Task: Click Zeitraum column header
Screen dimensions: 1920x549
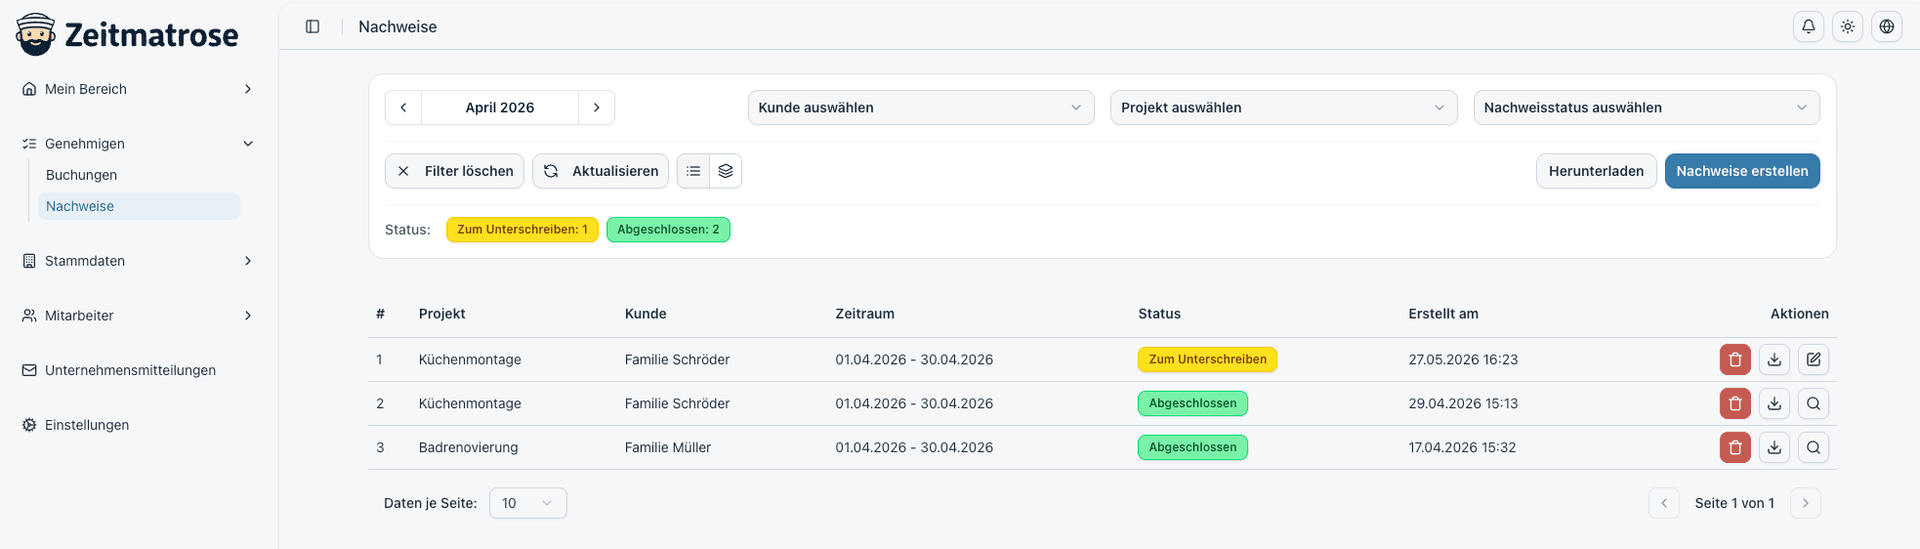Action: pyautogui.click(x=865, y=314)
